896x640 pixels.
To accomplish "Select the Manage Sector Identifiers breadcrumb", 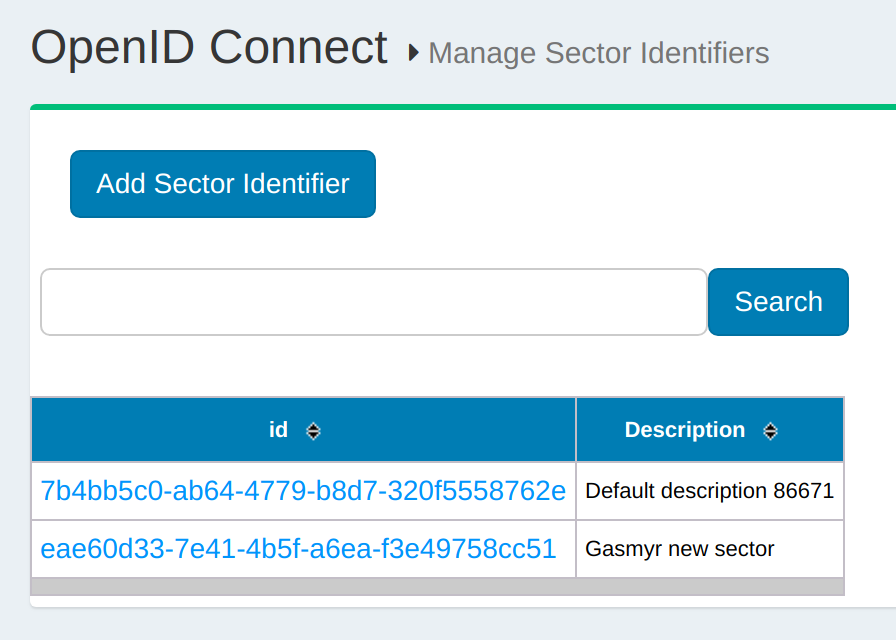I will pyautogui.click(x=598, y=53).
